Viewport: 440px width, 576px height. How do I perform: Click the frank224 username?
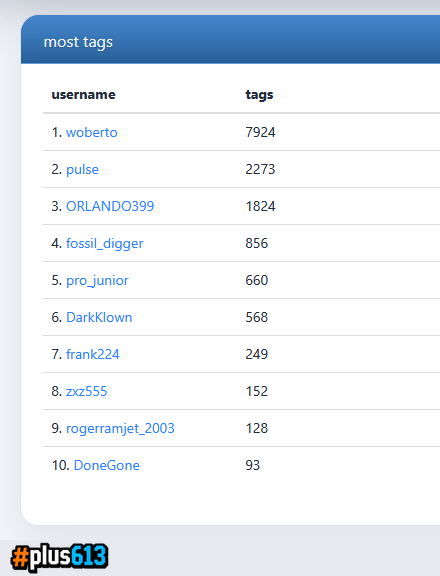click(93, 354)
